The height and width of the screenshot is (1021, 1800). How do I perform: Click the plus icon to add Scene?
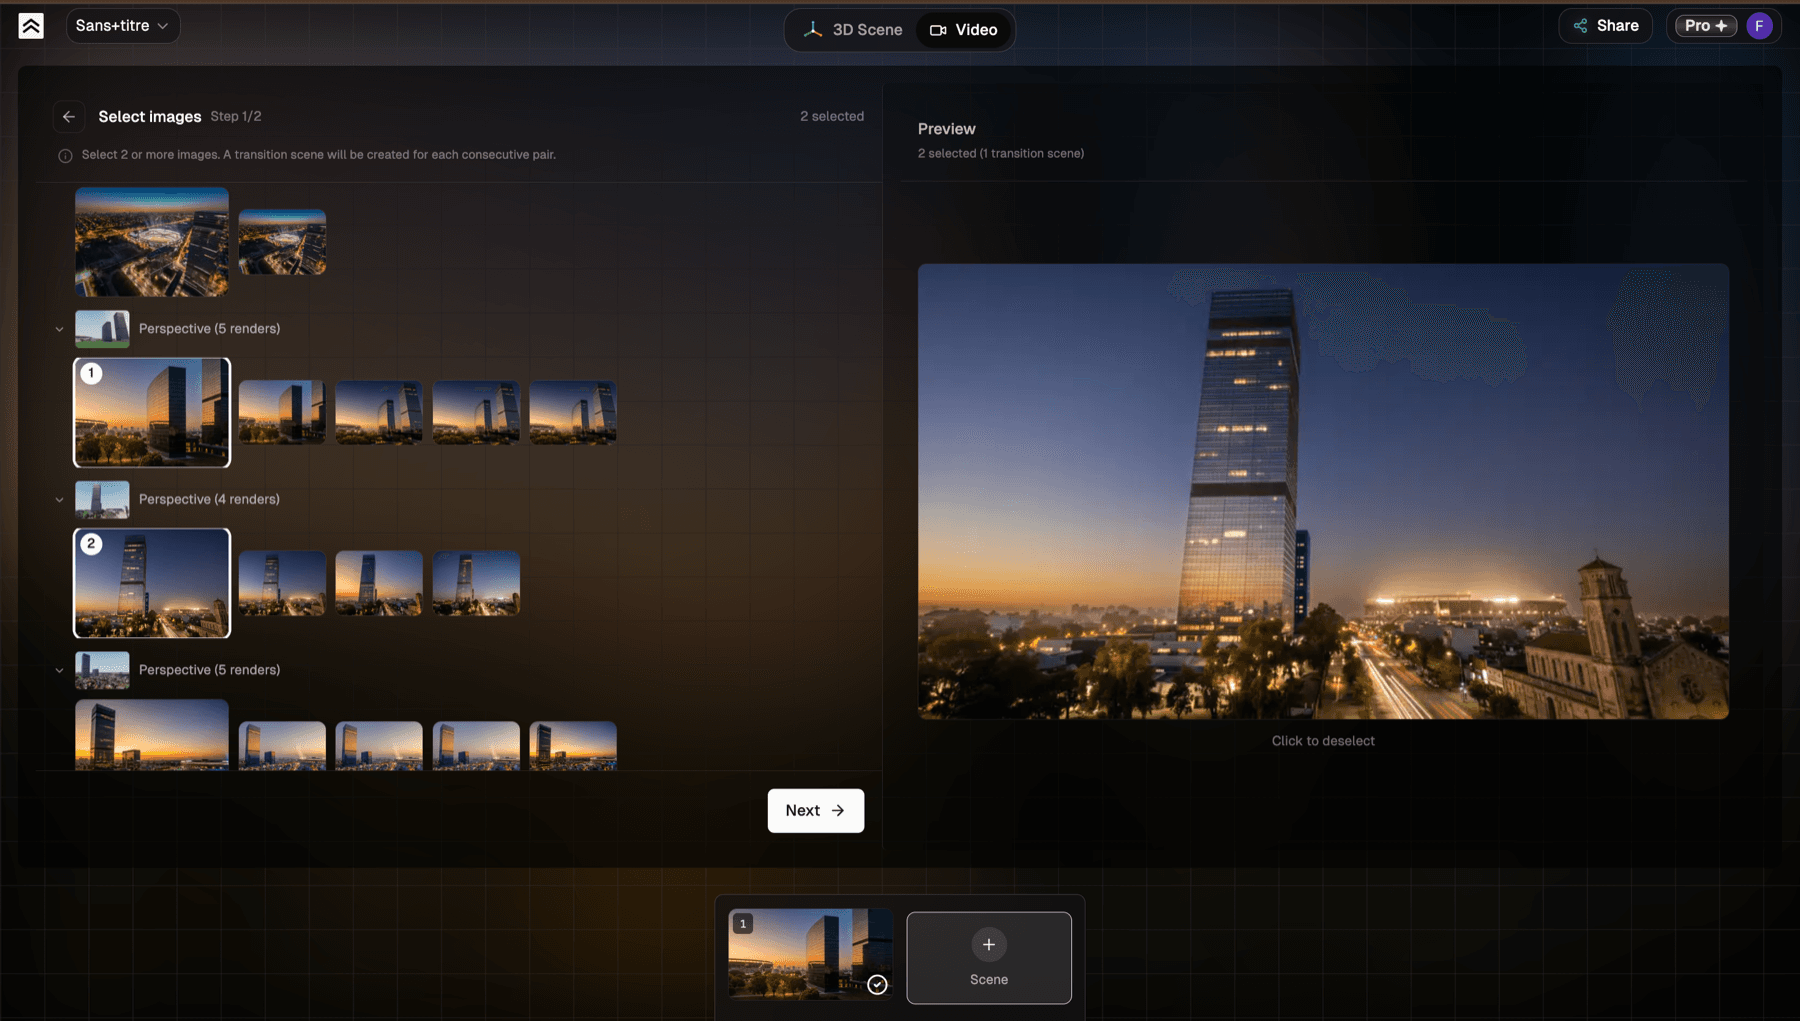[988, 945]
